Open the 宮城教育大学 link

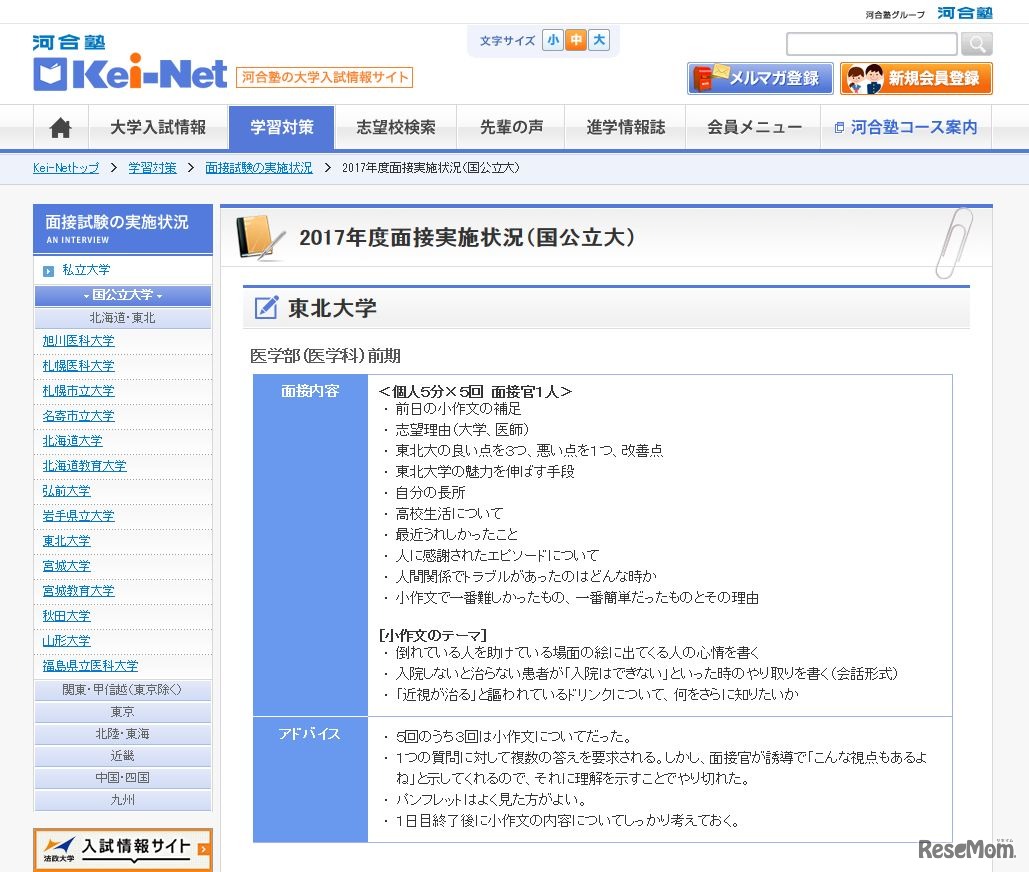pyautogui.click(x=78, y=591)
